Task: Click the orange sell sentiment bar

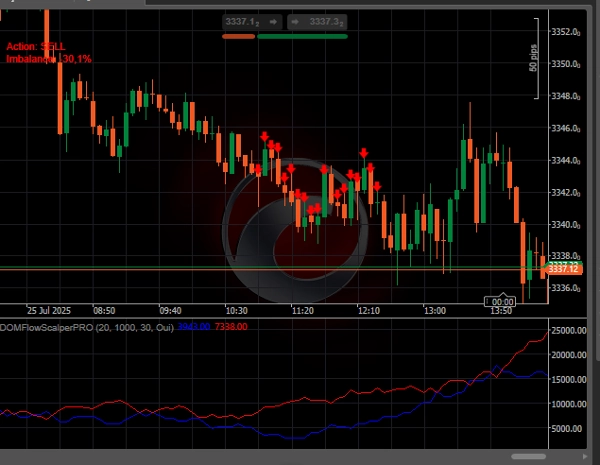Action: tap(238, 36)
